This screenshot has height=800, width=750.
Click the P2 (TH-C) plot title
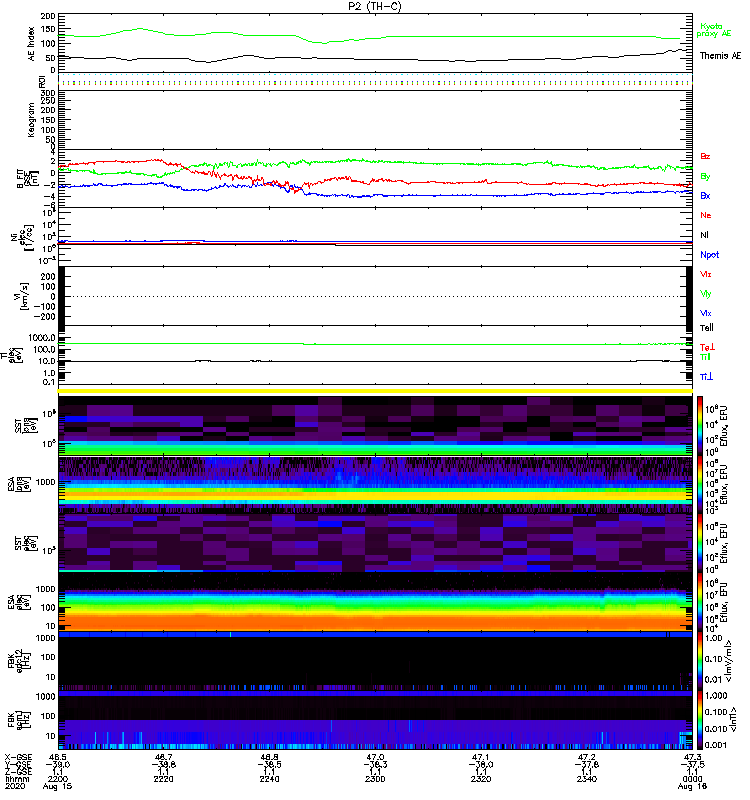pyautogui.click(x=375, y=6)
